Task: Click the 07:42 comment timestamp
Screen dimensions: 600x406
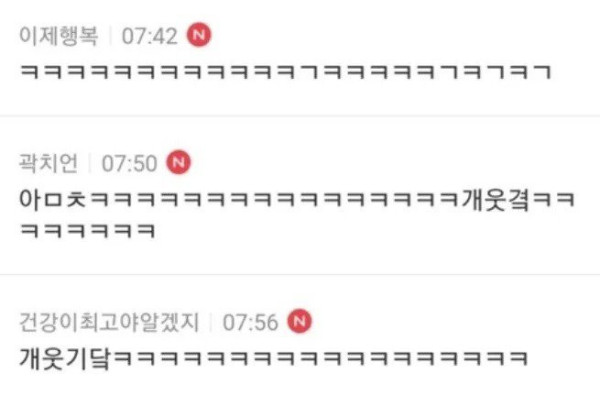Action: pos(150,36)
